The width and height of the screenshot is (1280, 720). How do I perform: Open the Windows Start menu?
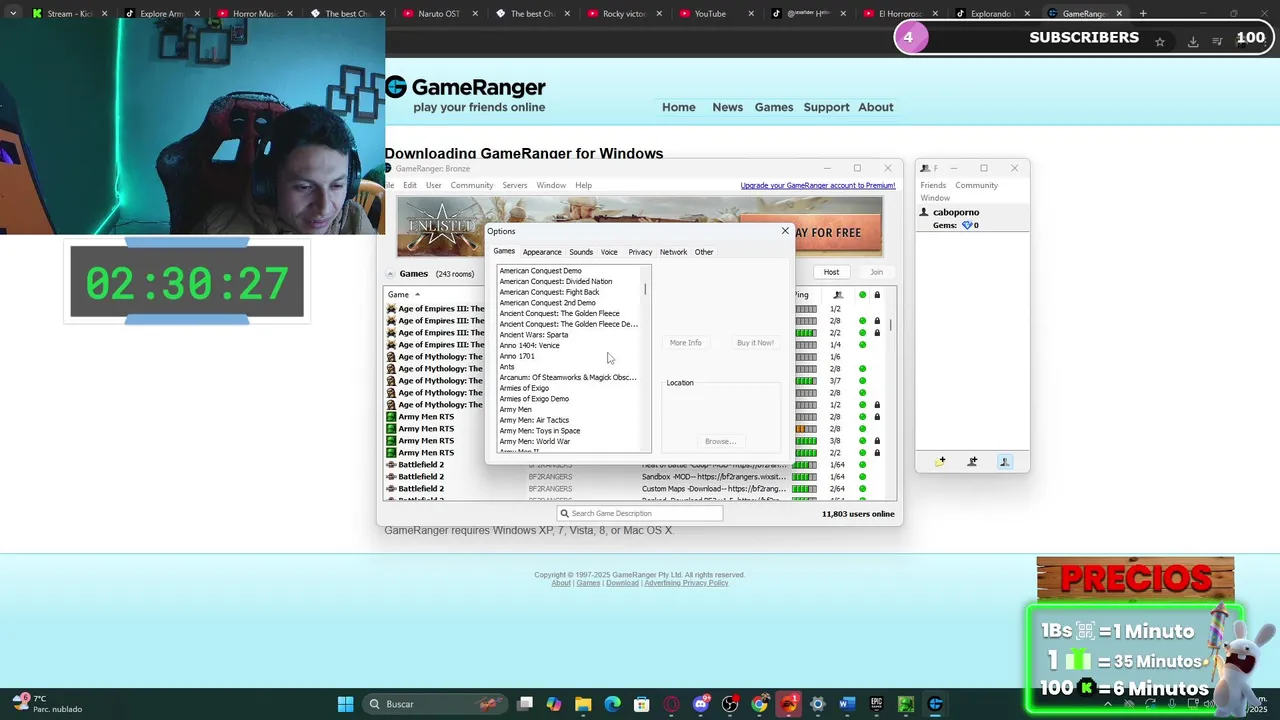tap(345, 704)
